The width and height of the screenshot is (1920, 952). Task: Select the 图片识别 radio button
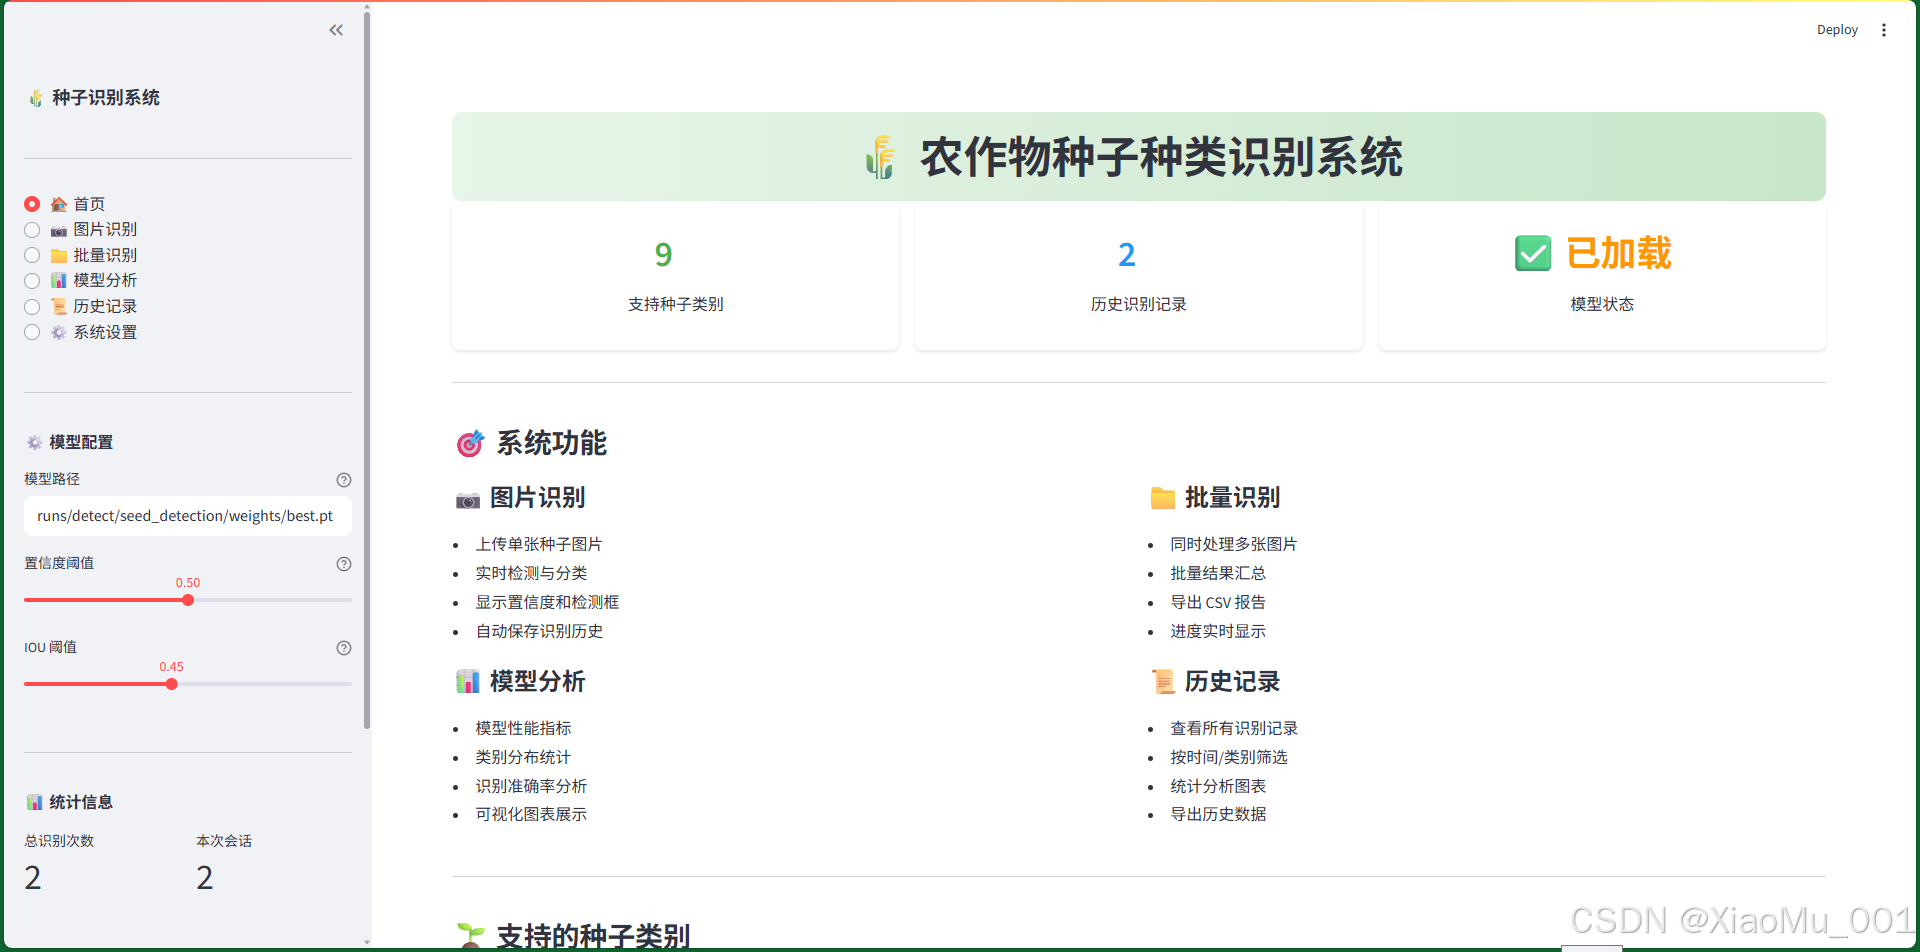[x=31, y=229]
